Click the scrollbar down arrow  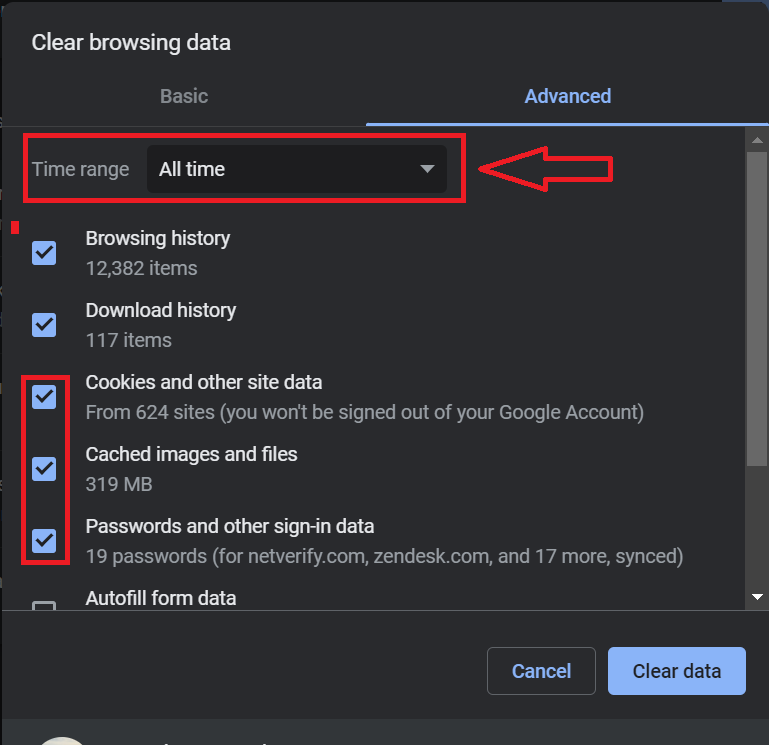pyautogui.click(x=757, y=597)
